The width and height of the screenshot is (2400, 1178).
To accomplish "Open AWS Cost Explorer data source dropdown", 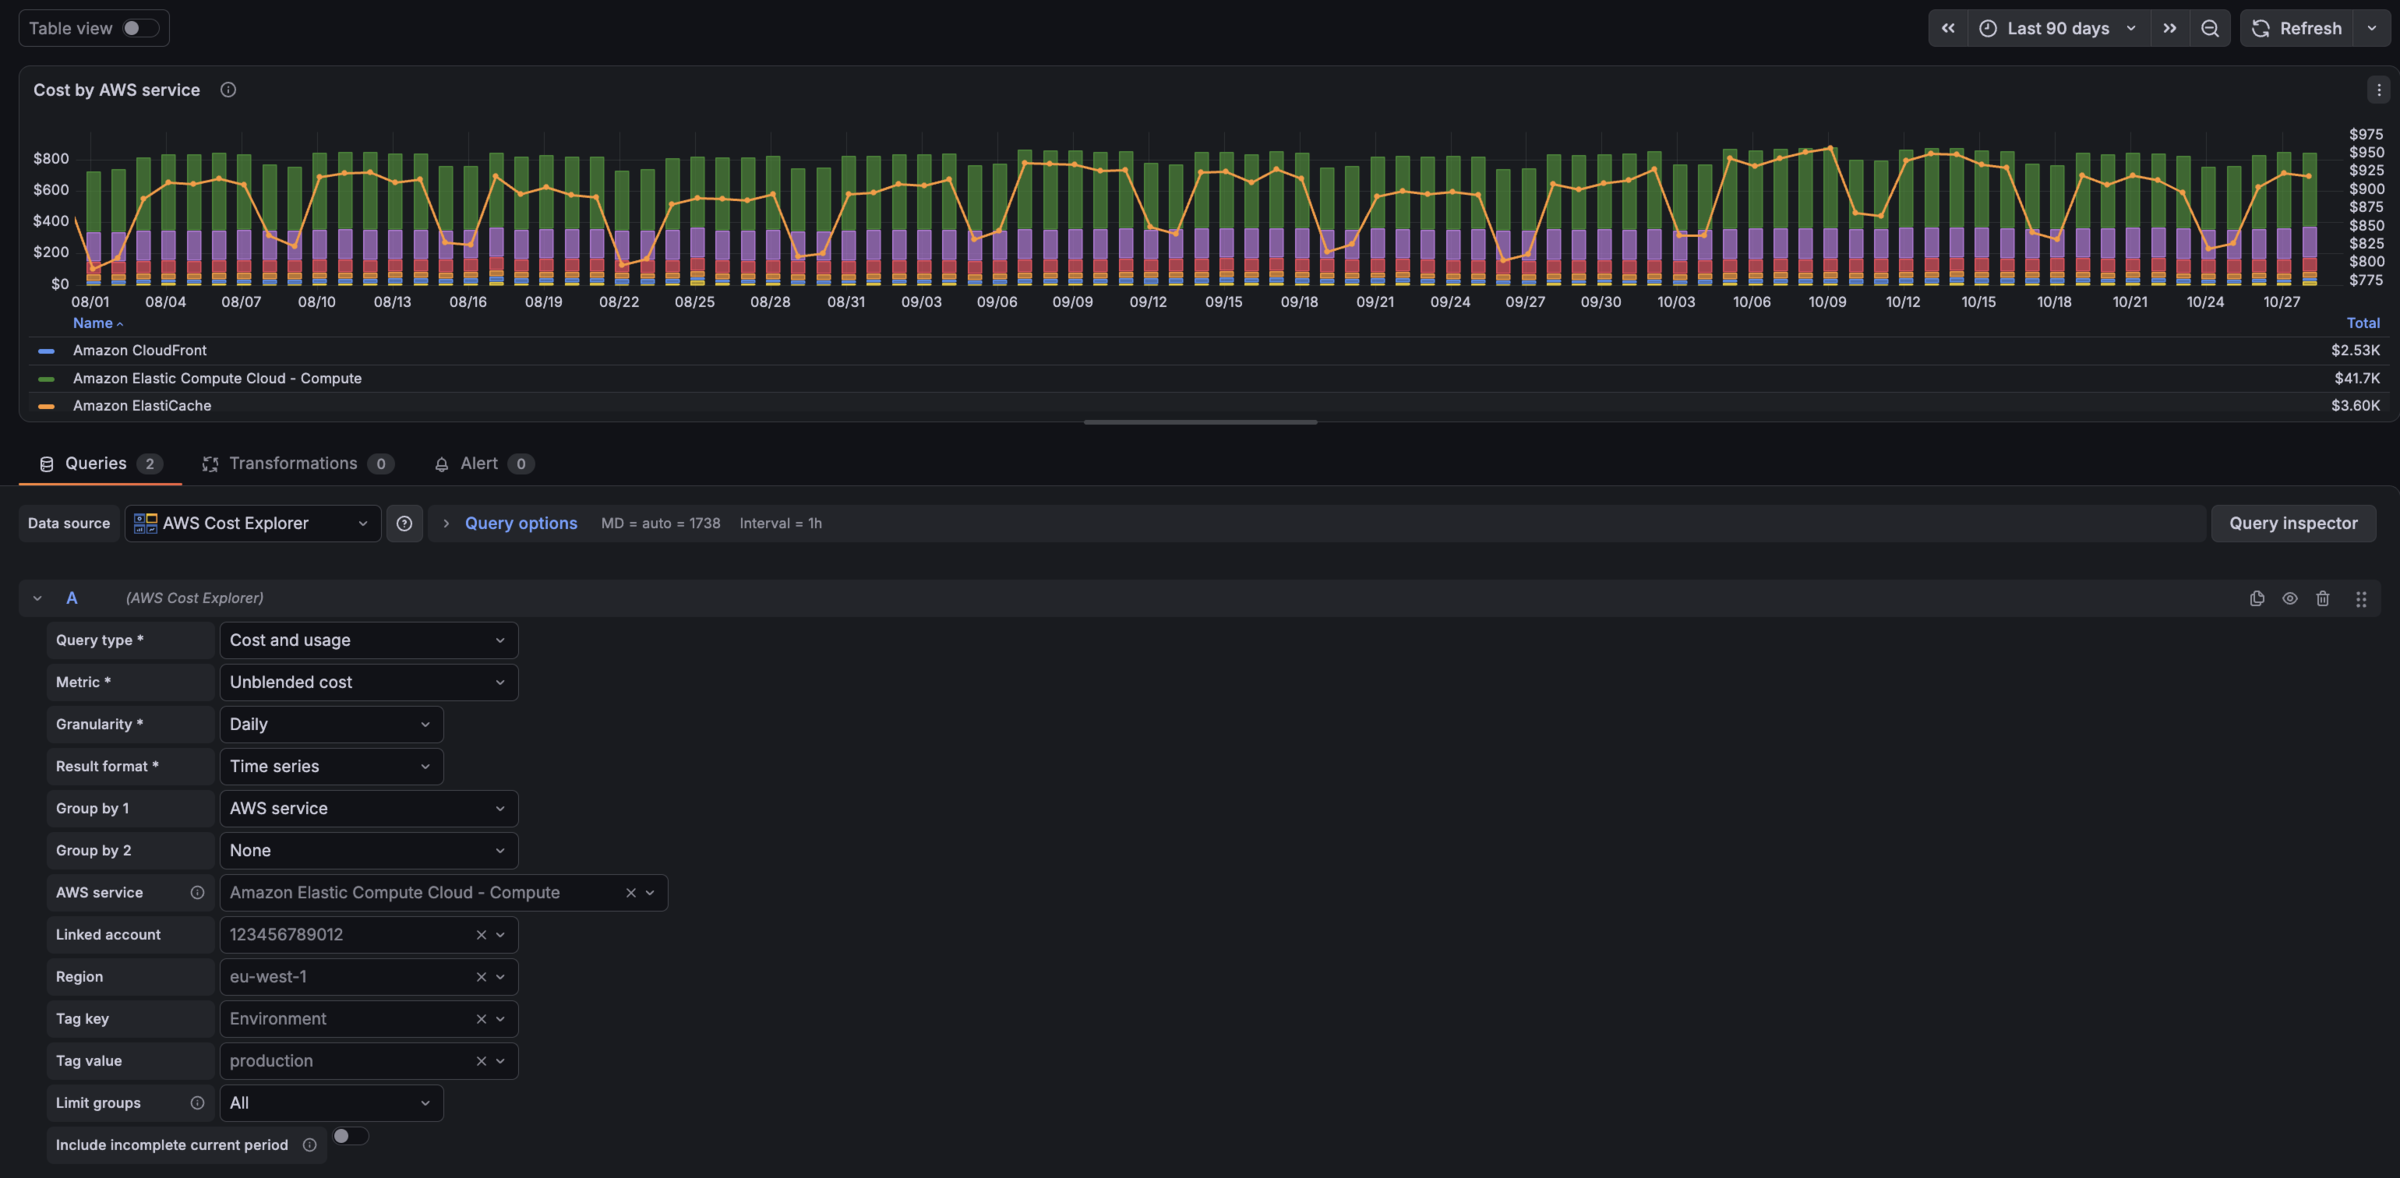I will [253, 523].
